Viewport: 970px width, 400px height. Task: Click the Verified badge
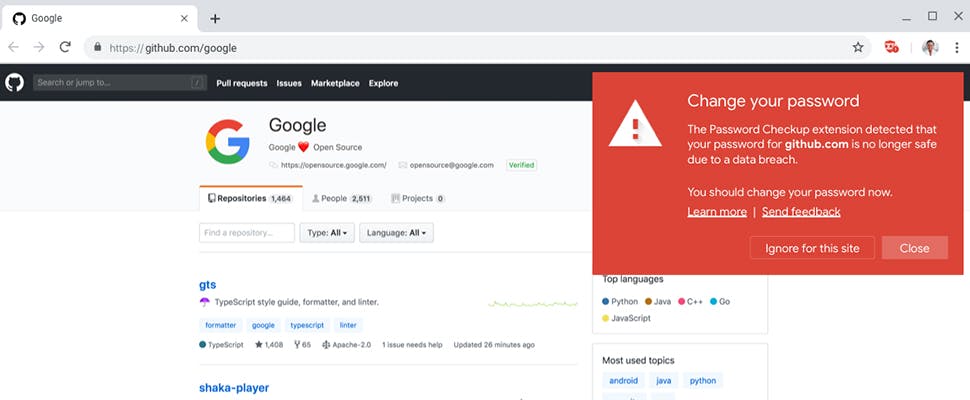(521, 165)
